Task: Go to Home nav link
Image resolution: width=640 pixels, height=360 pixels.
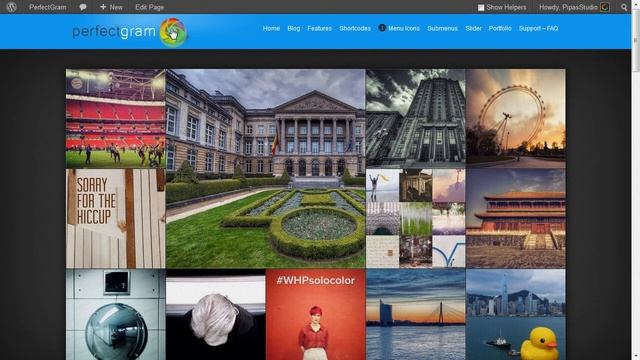Action: (x=271, y=28)
